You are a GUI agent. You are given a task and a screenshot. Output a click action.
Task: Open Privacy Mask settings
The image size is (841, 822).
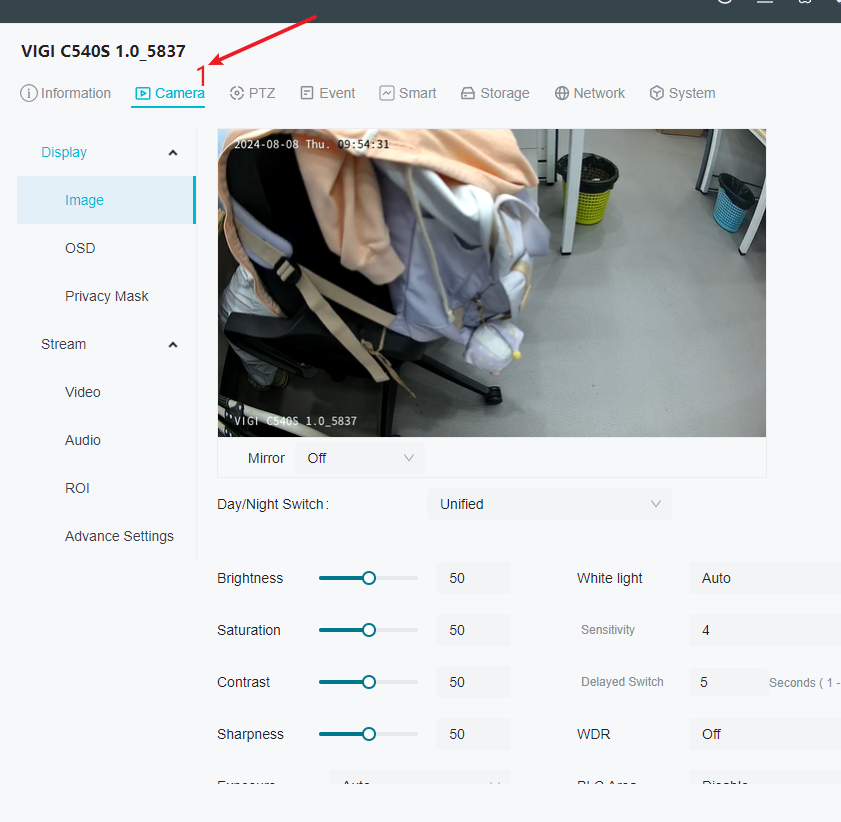[106, 296]
